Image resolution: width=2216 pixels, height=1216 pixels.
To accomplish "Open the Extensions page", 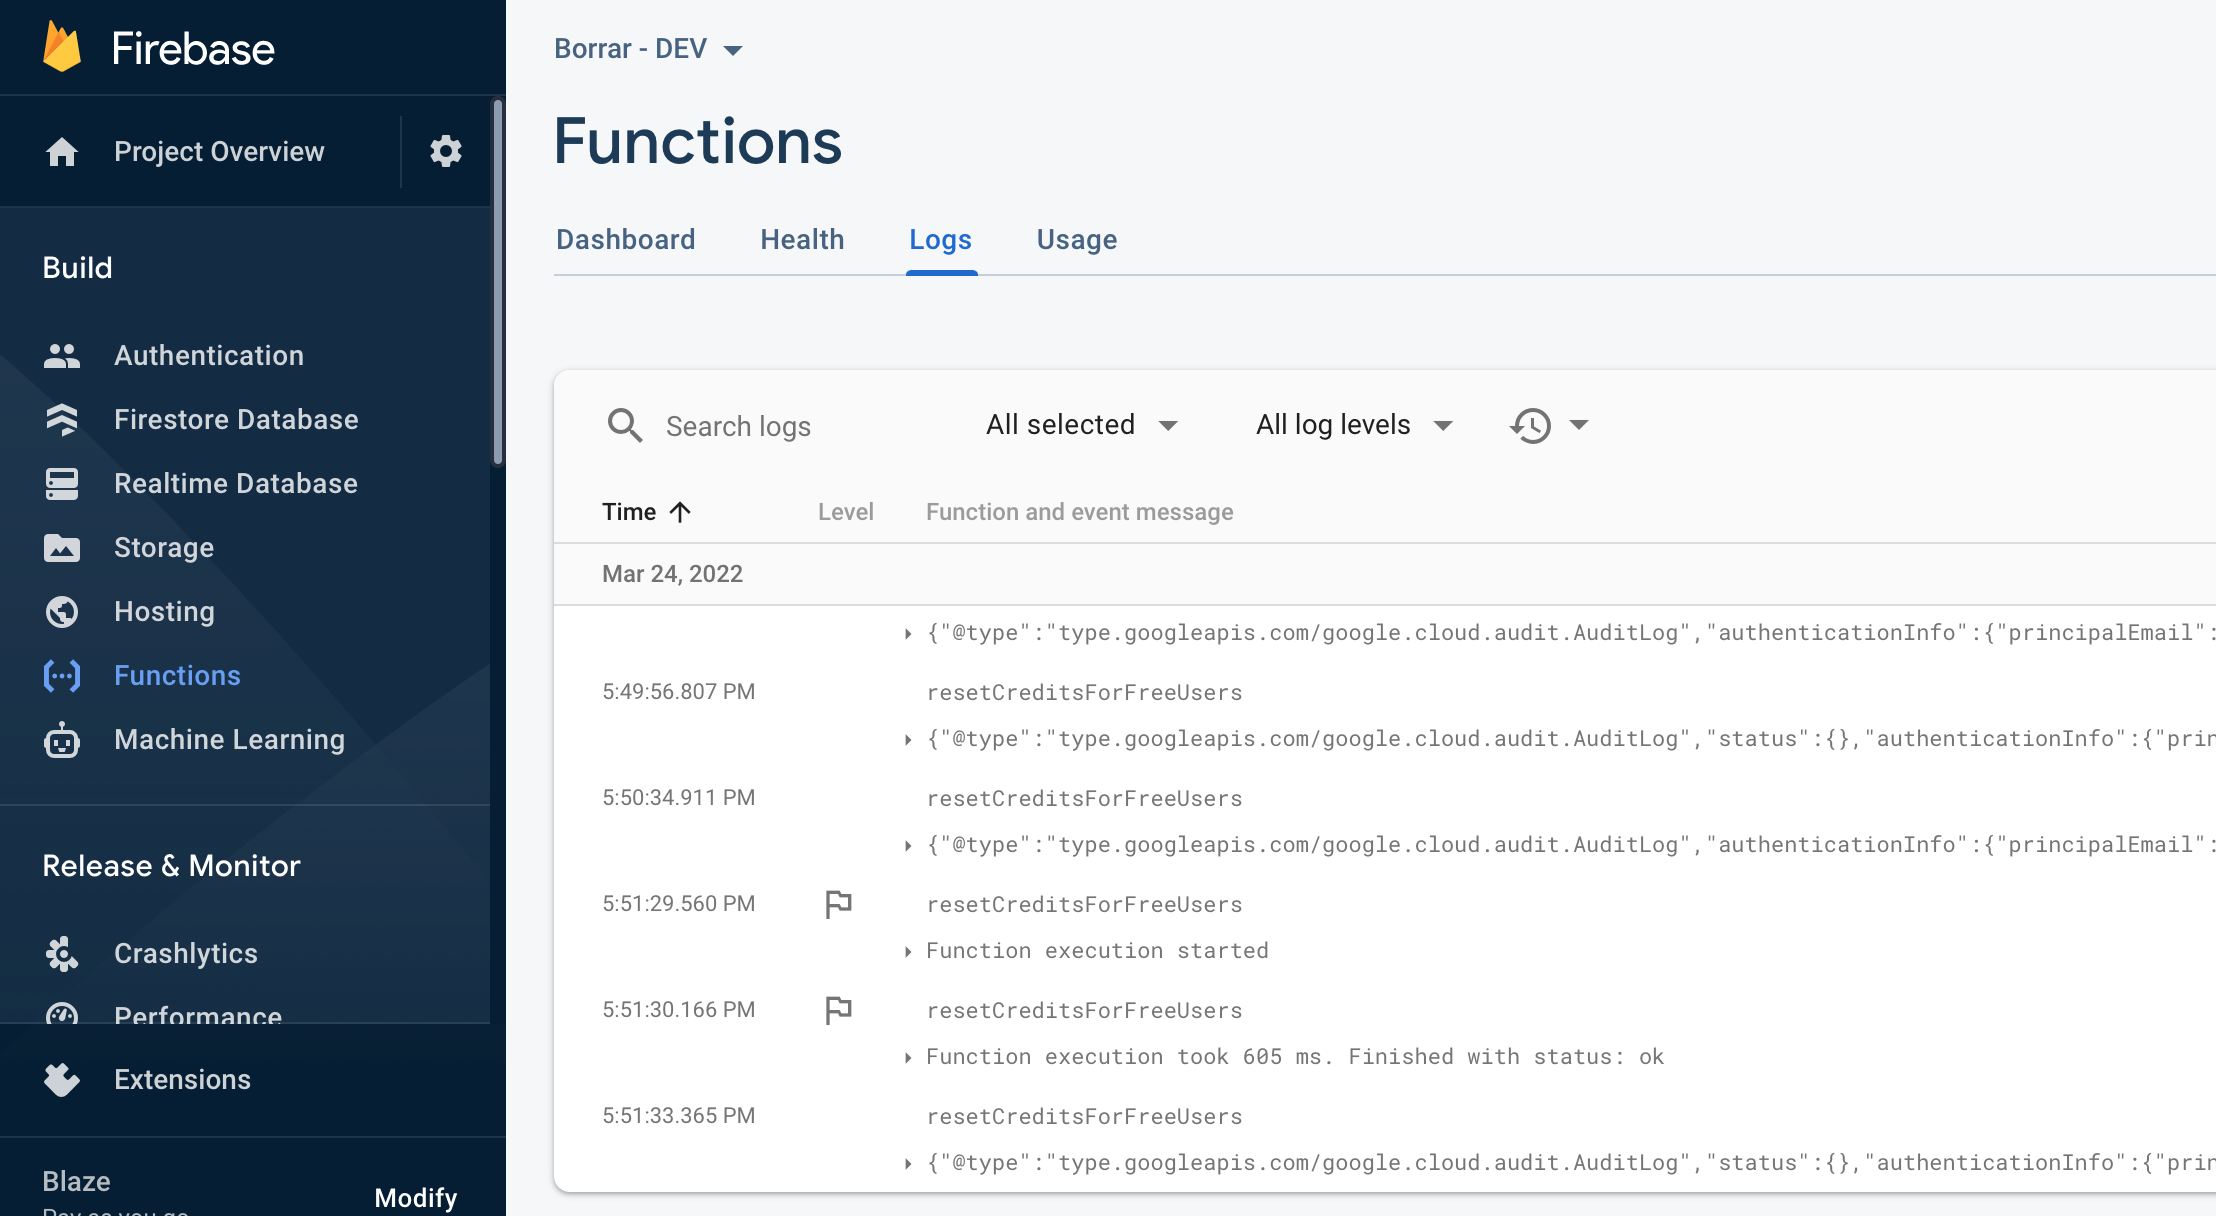I will tap(182, 1079).
